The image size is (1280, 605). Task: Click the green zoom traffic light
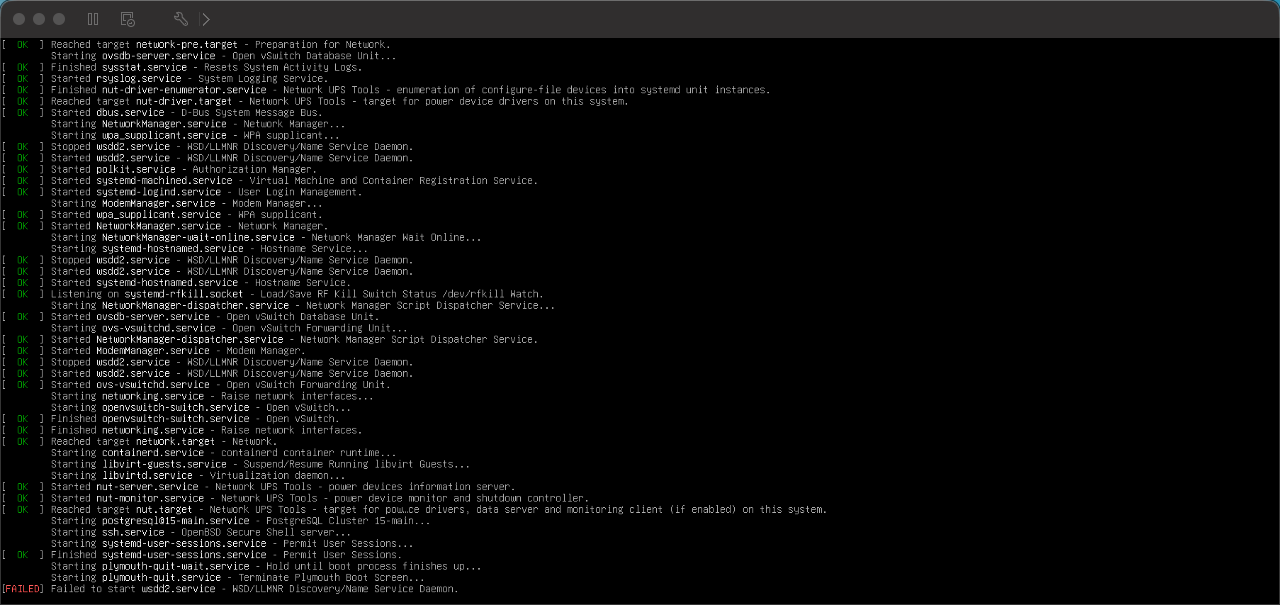point(58,18)
